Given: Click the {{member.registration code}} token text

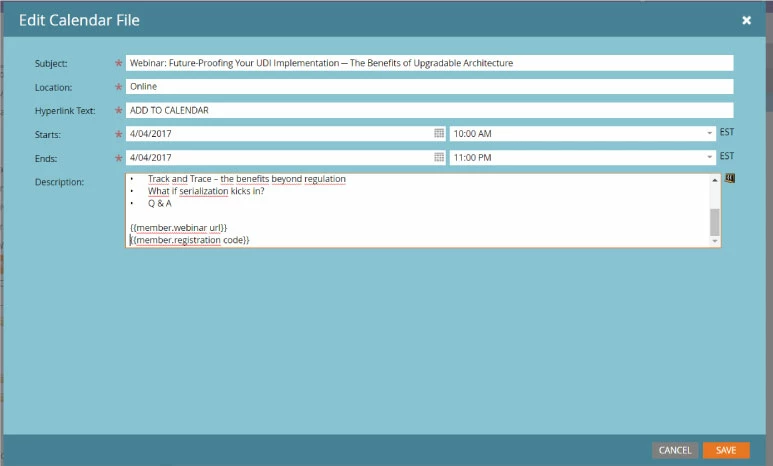Looking at the screenshot, I should pos(190,240).
